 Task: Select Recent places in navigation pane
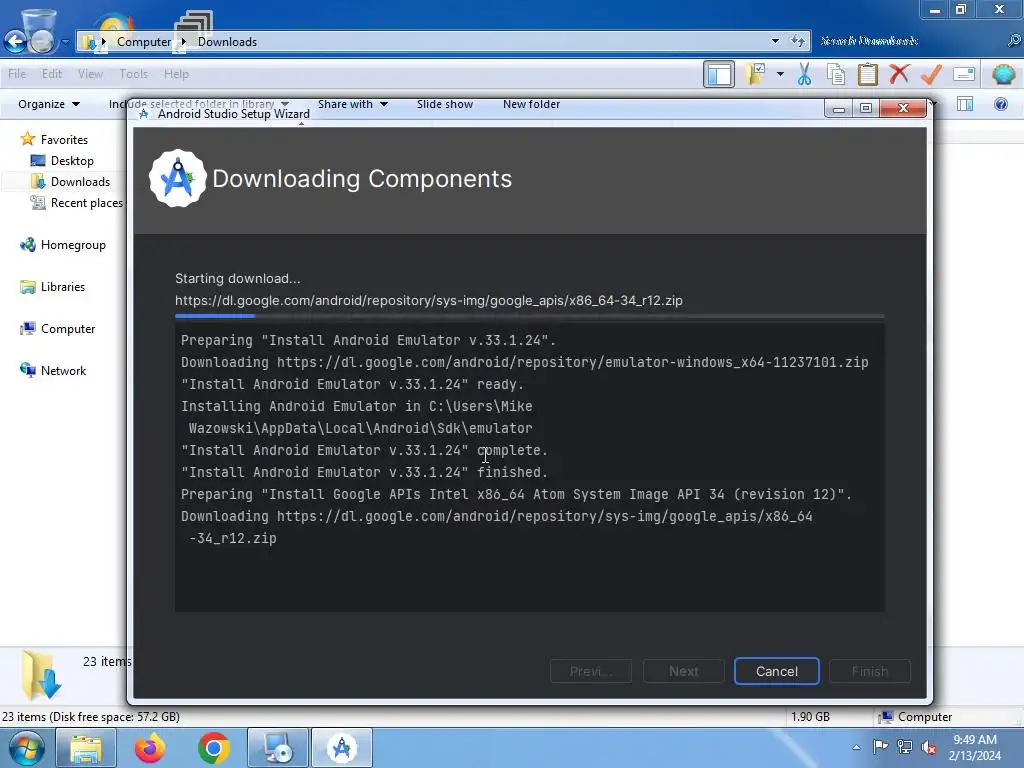click(86, 203)
